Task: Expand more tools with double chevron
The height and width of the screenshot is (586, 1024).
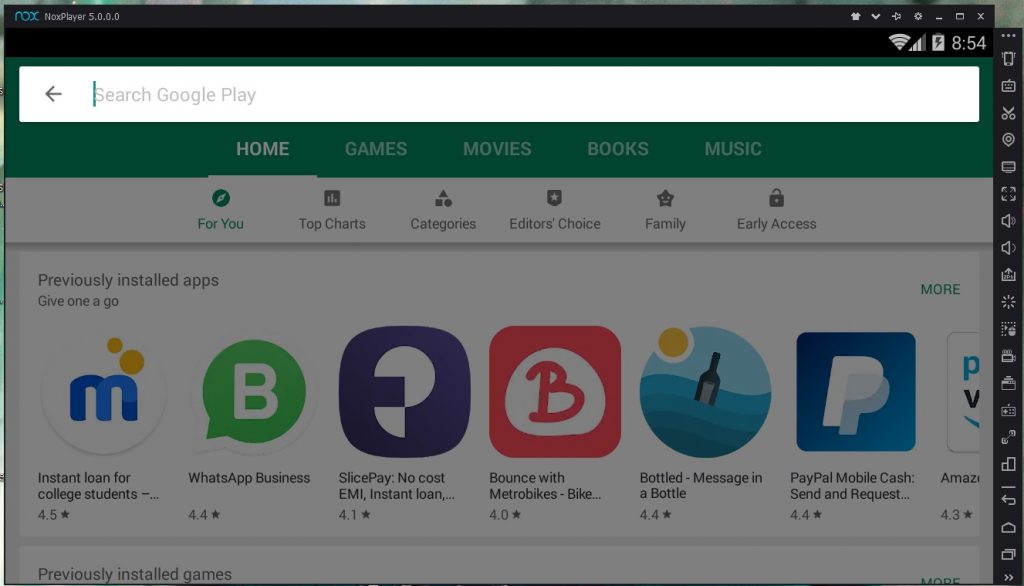Action: pyautogui.click(x=1008, y=577)
